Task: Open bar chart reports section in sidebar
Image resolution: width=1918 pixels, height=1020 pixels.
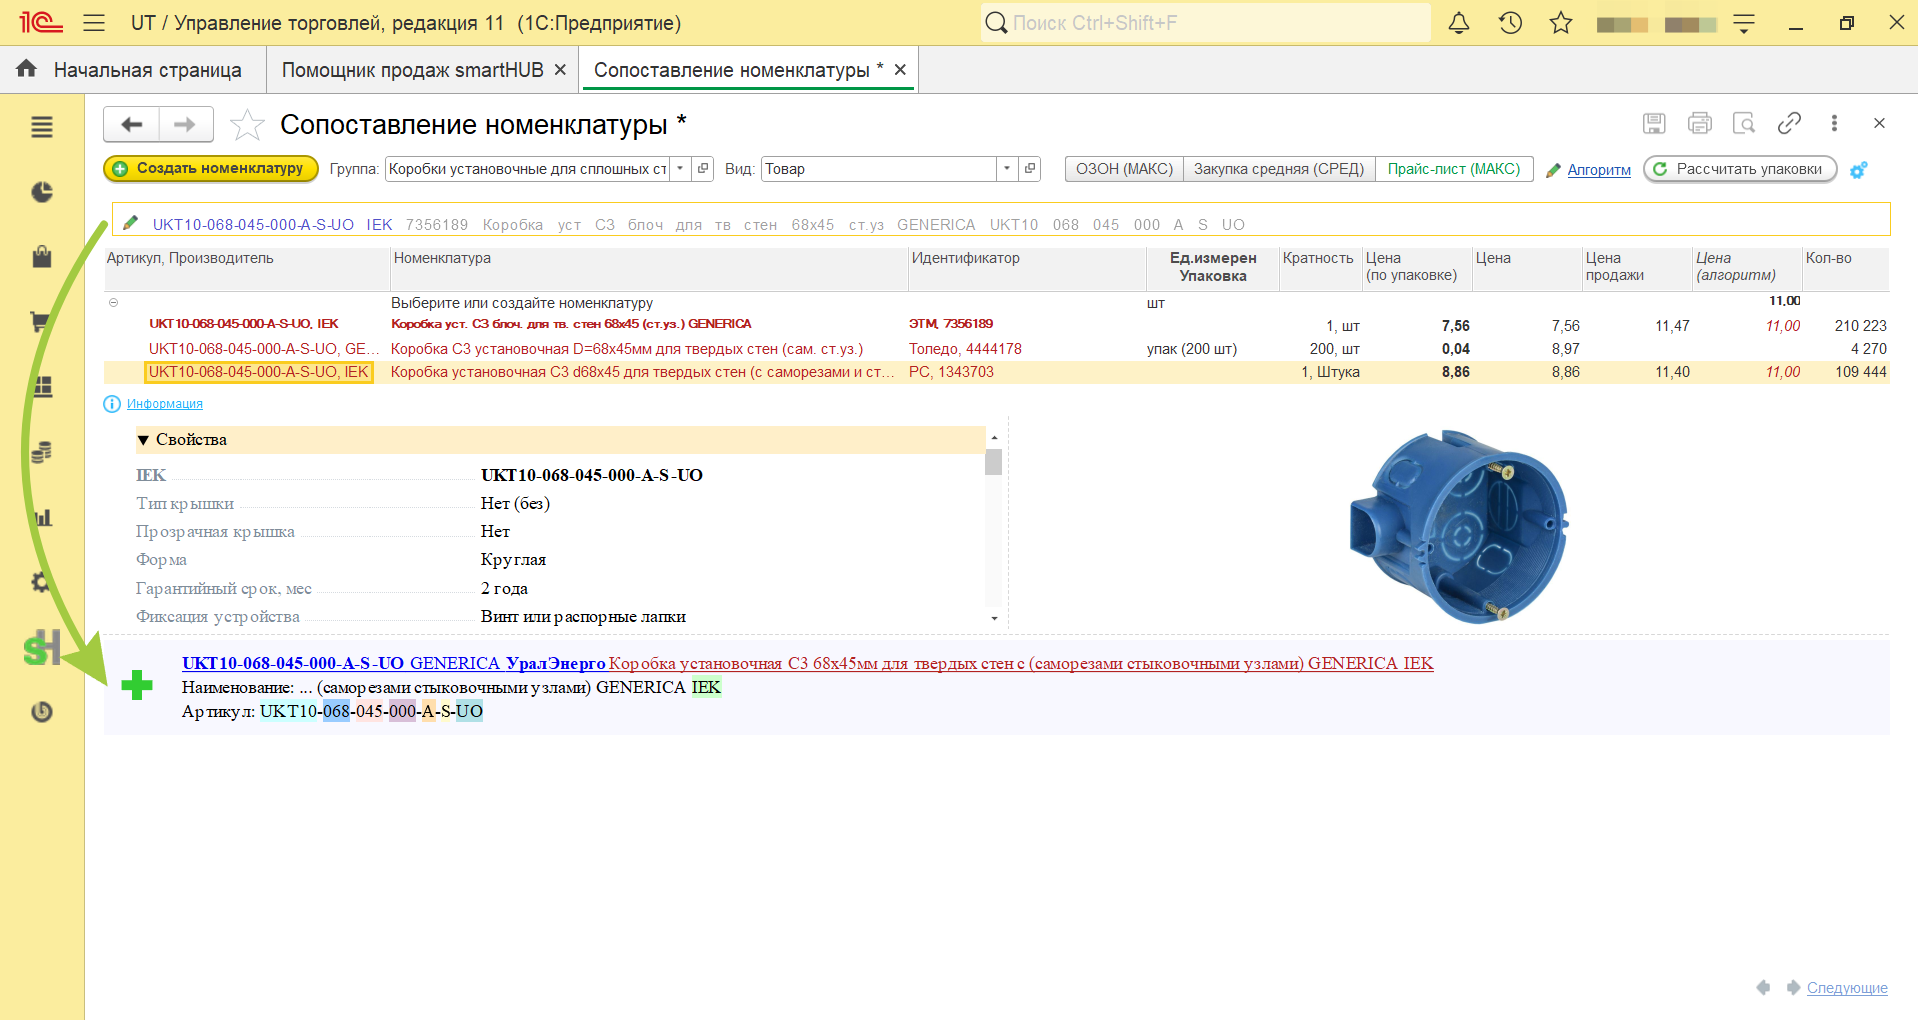Action: (41, 517)
